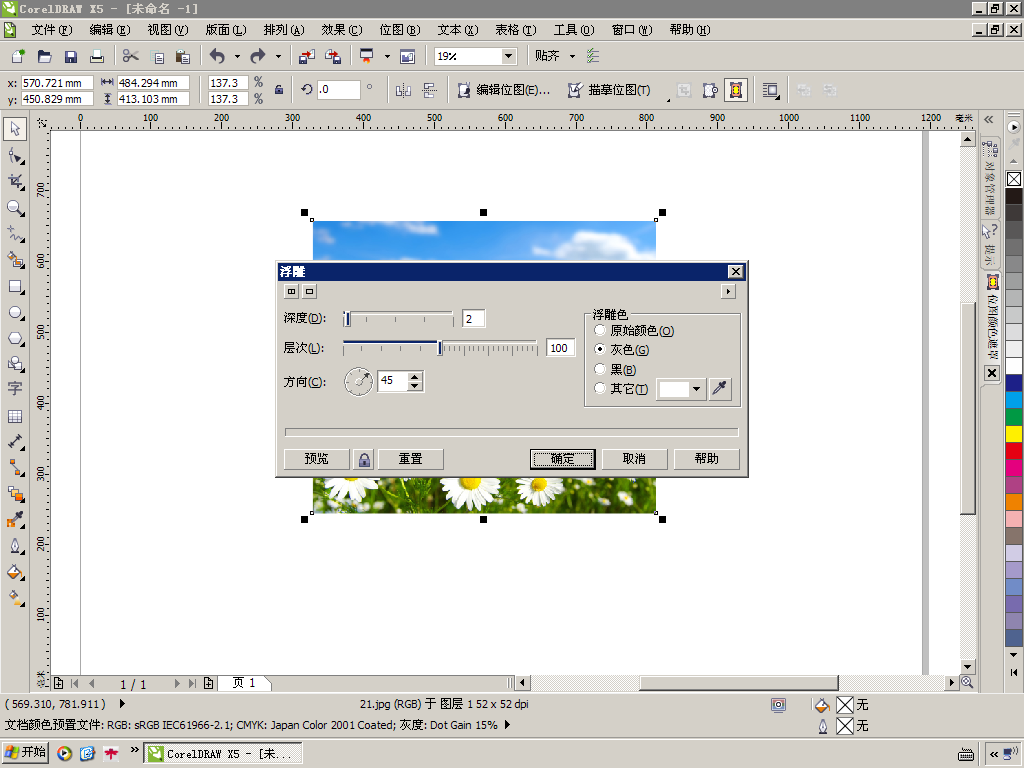Open the 效果 menu
Image resolution: width=1024 pixels, height=768 pixels.
click(342, 30)
